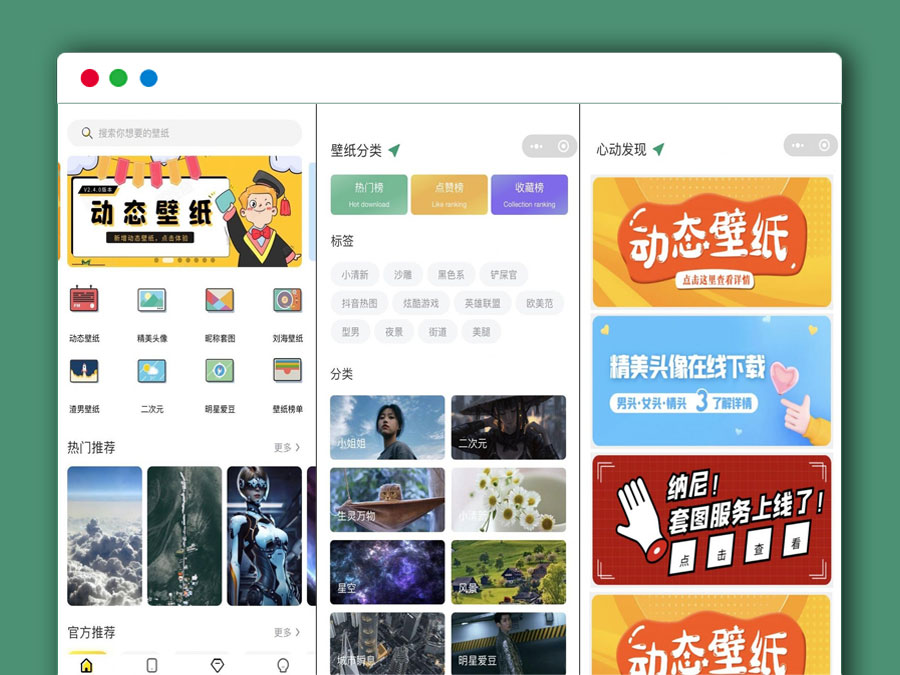900x675 pixels.
Task: Tap the 昵称套图 envelope icon
Action: point(219,301)
